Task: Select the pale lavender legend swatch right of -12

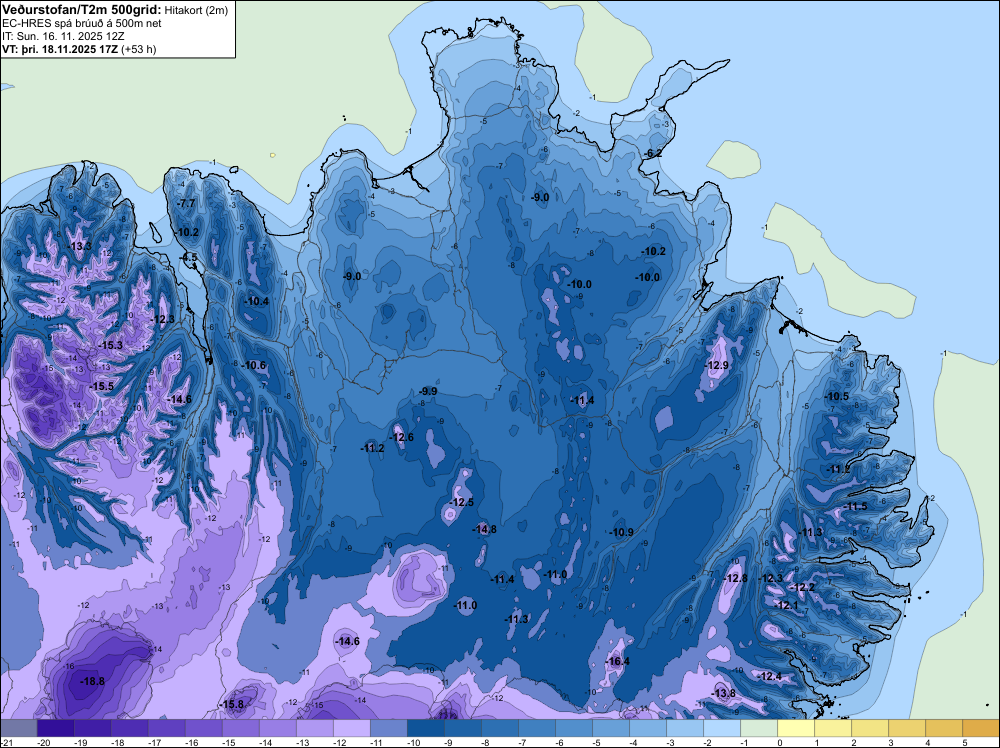Action: coord(351,728)
